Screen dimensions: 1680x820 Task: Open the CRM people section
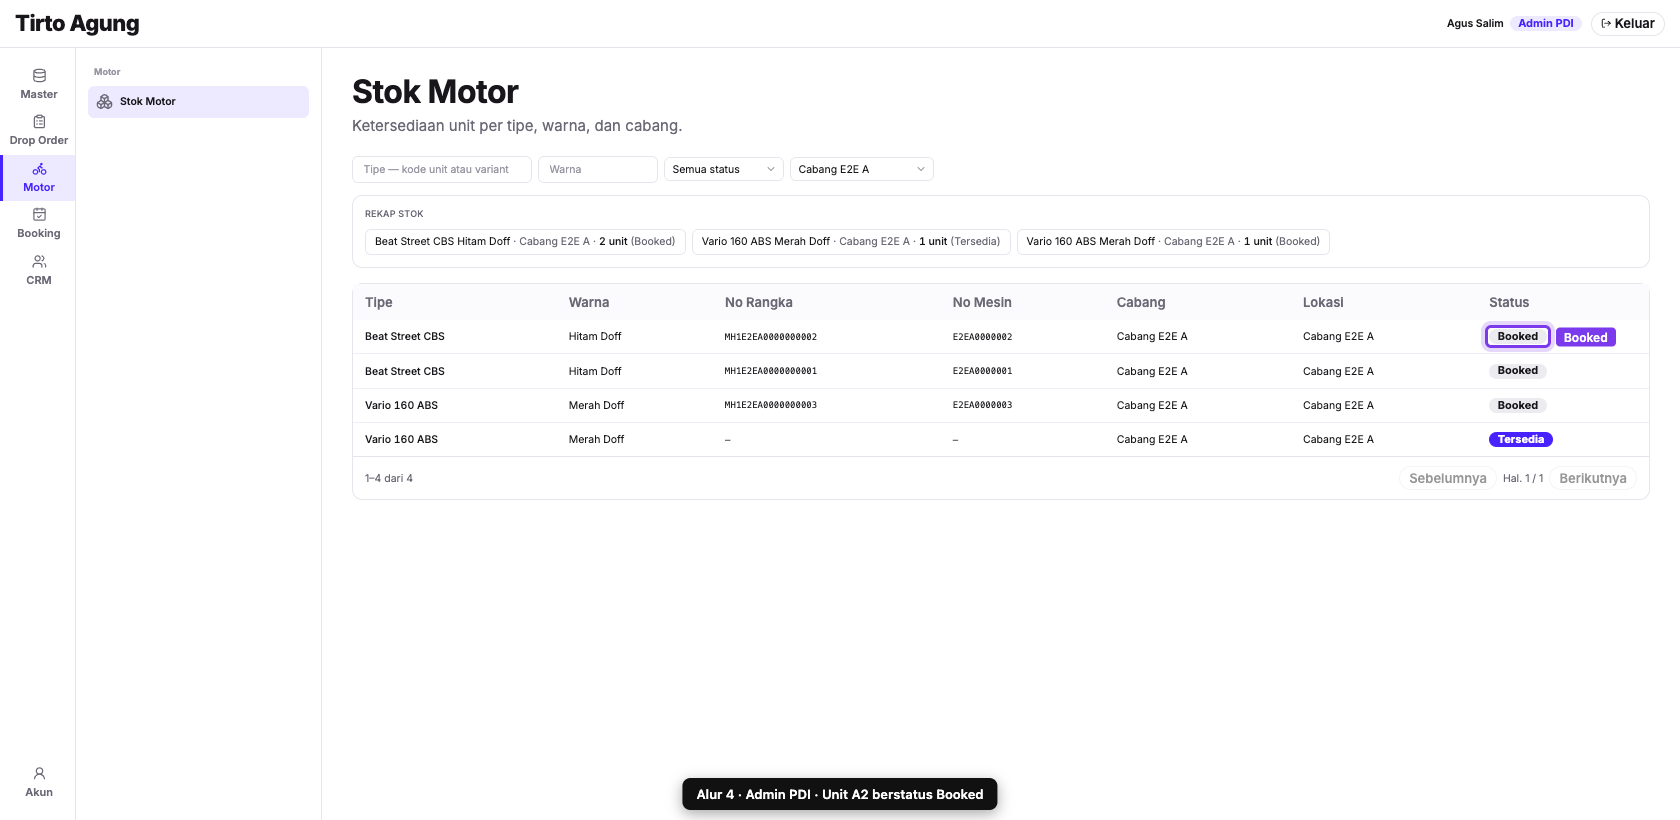click(39, 270)
